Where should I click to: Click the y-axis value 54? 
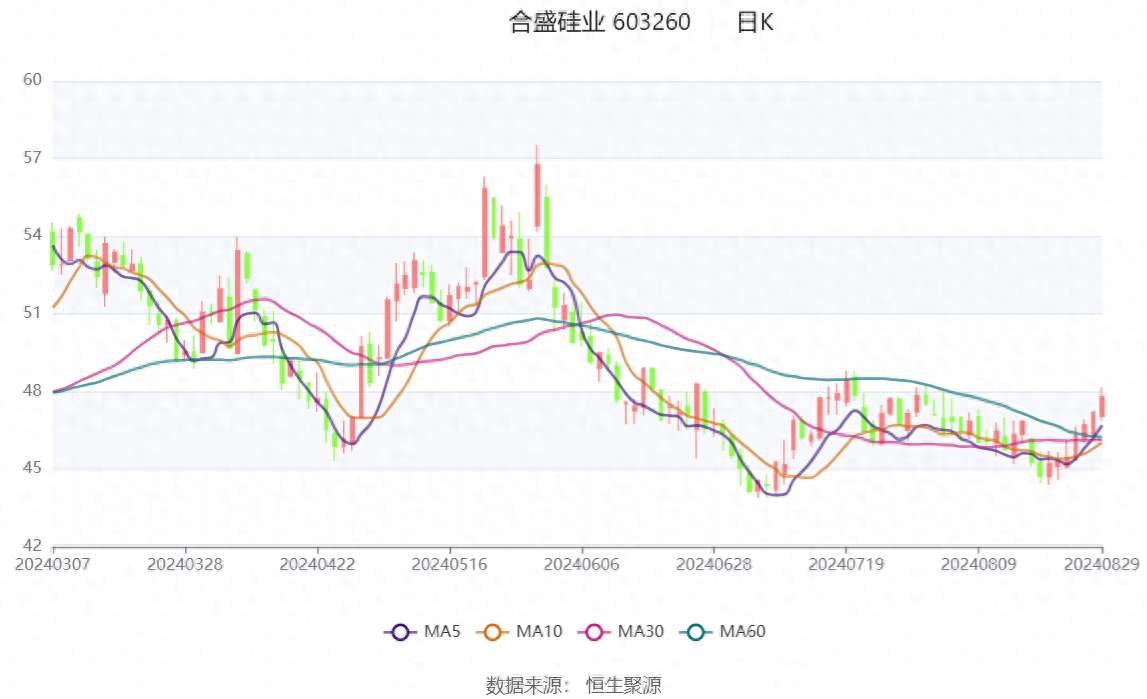click(32, 235)
